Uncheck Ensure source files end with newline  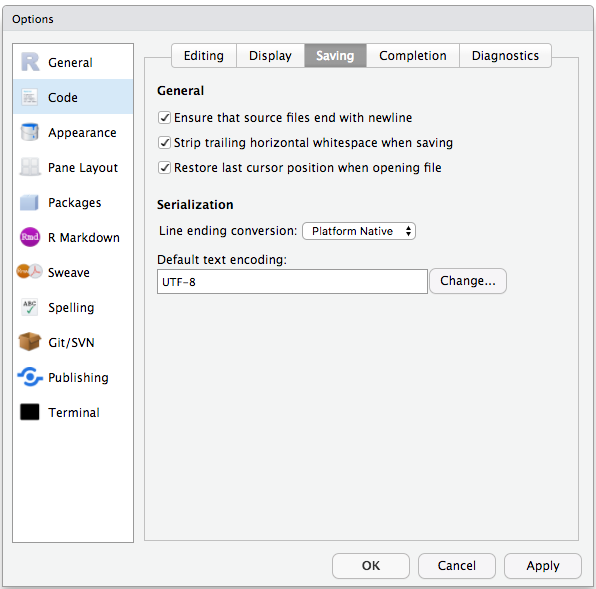point(164,118)
